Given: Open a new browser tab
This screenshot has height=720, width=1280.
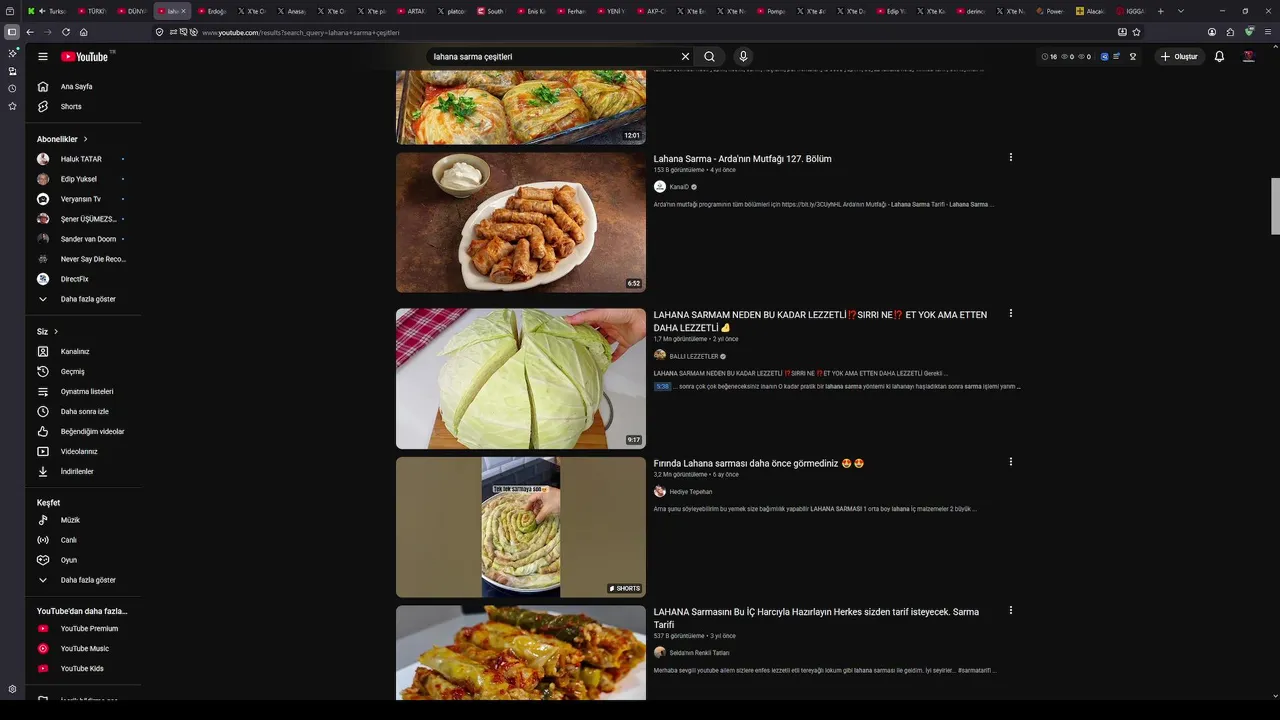Looking at the screenshot, I should point(1161,11).
